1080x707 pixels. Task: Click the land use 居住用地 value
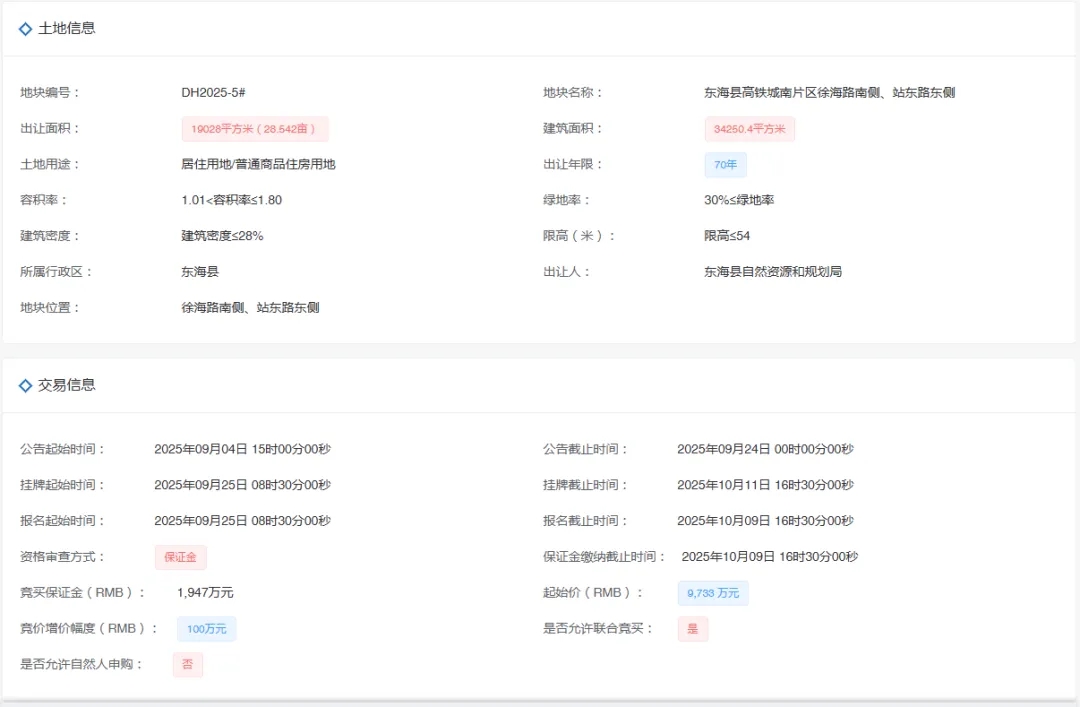(258, 165)
